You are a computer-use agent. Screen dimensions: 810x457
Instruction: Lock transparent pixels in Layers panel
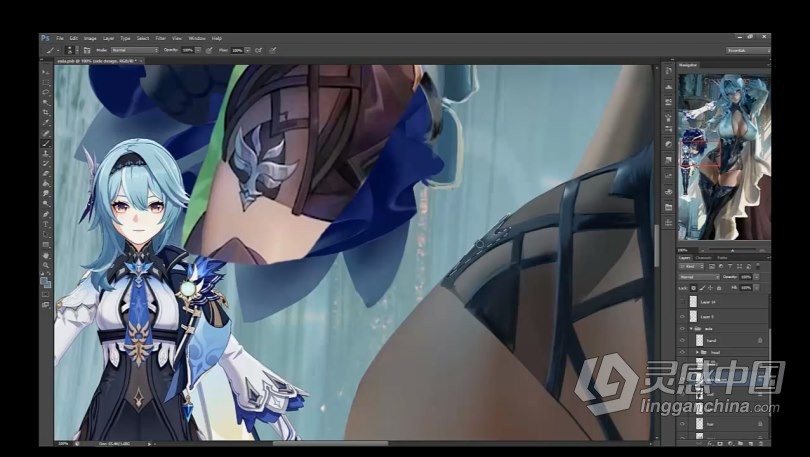694,288
